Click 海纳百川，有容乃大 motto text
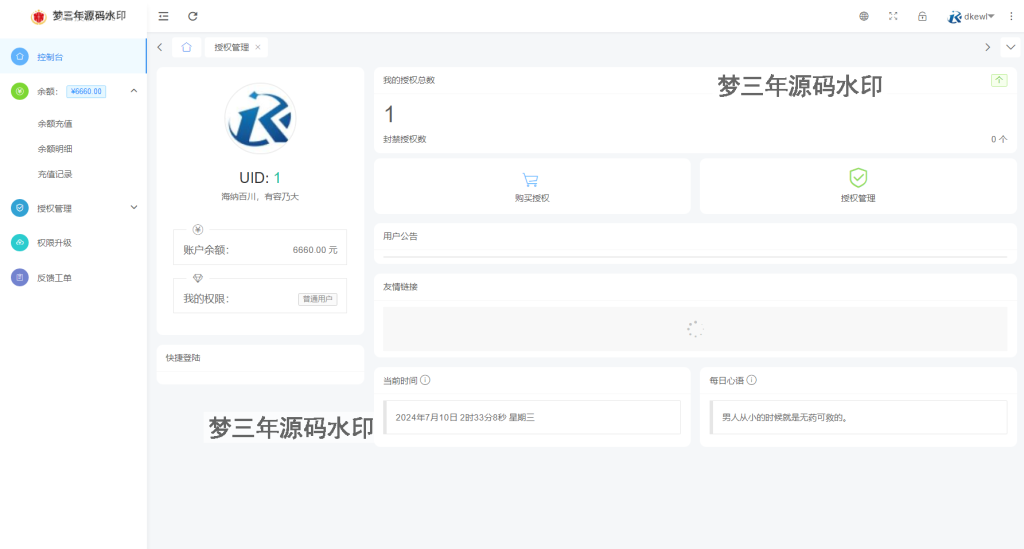The width and height of the screenshot is (1024, 549). (260, 196)
